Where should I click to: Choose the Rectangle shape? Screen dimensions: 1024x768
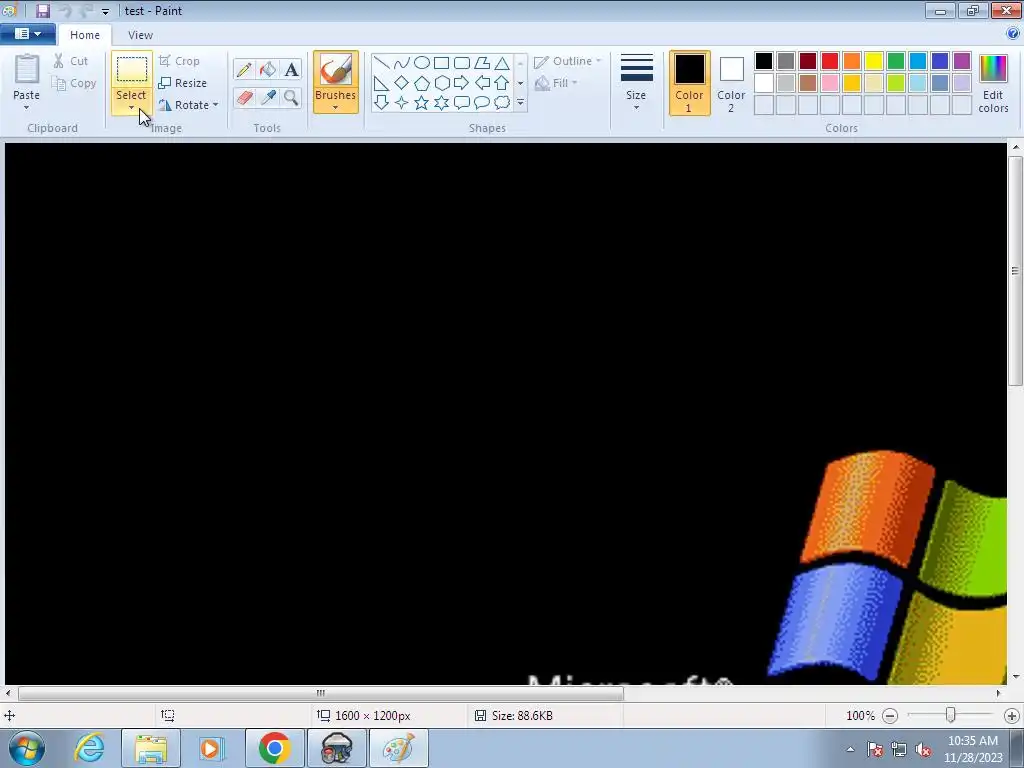[x=441, y=63]
